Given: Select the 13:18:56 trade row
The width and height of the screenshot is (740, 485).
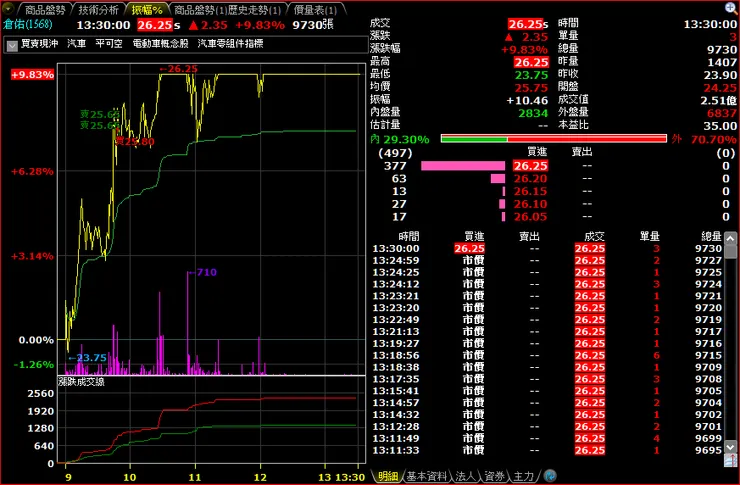Looking at the screenshot, I should [547, 355].
